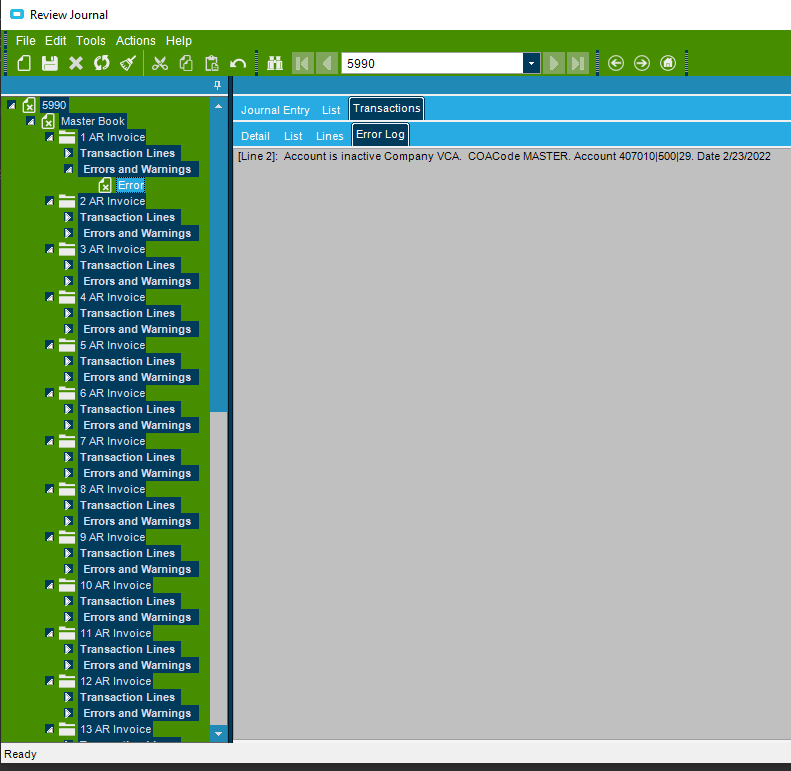Screen dimensions: 791x771
Task: Expand Errors and Warnings under 9 AR Invoice
Action: tap(69, 569)
